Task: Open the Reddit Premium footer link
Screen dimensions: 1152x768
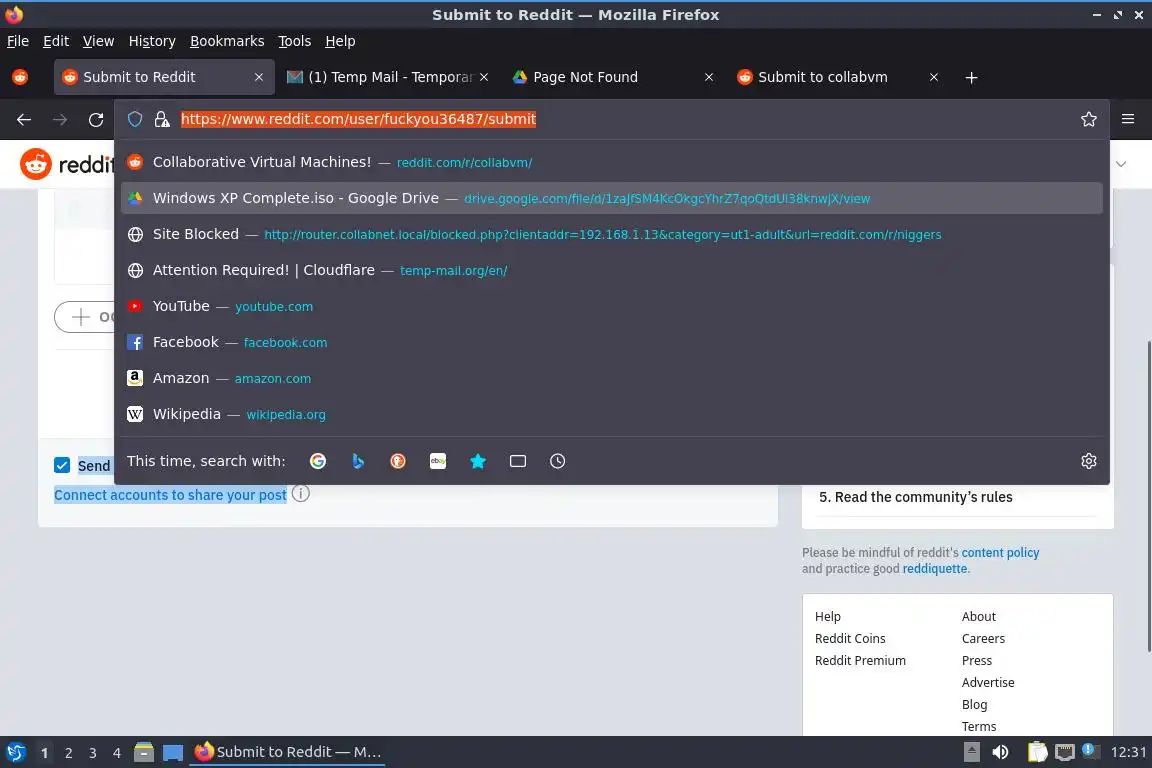Action: (860, 661)
